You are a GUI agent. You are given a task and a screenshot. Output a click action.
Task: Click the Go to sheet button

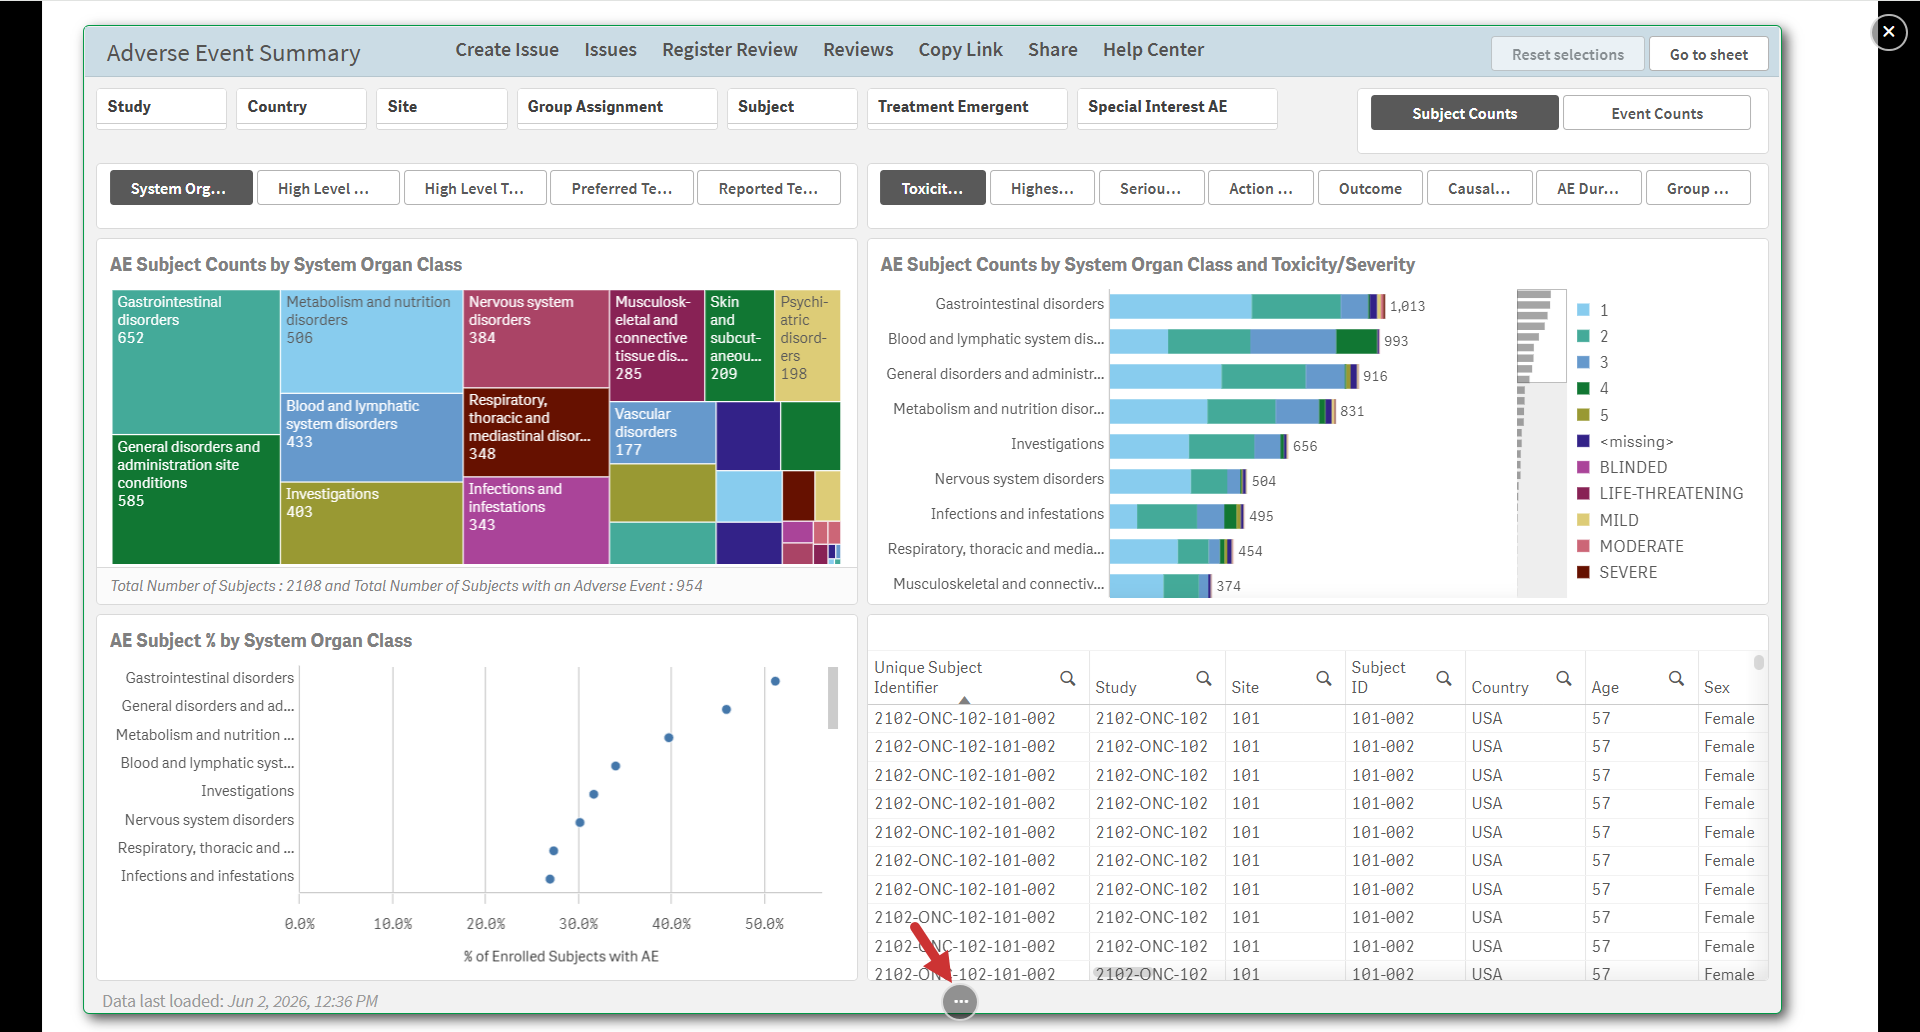point(1708,54)
